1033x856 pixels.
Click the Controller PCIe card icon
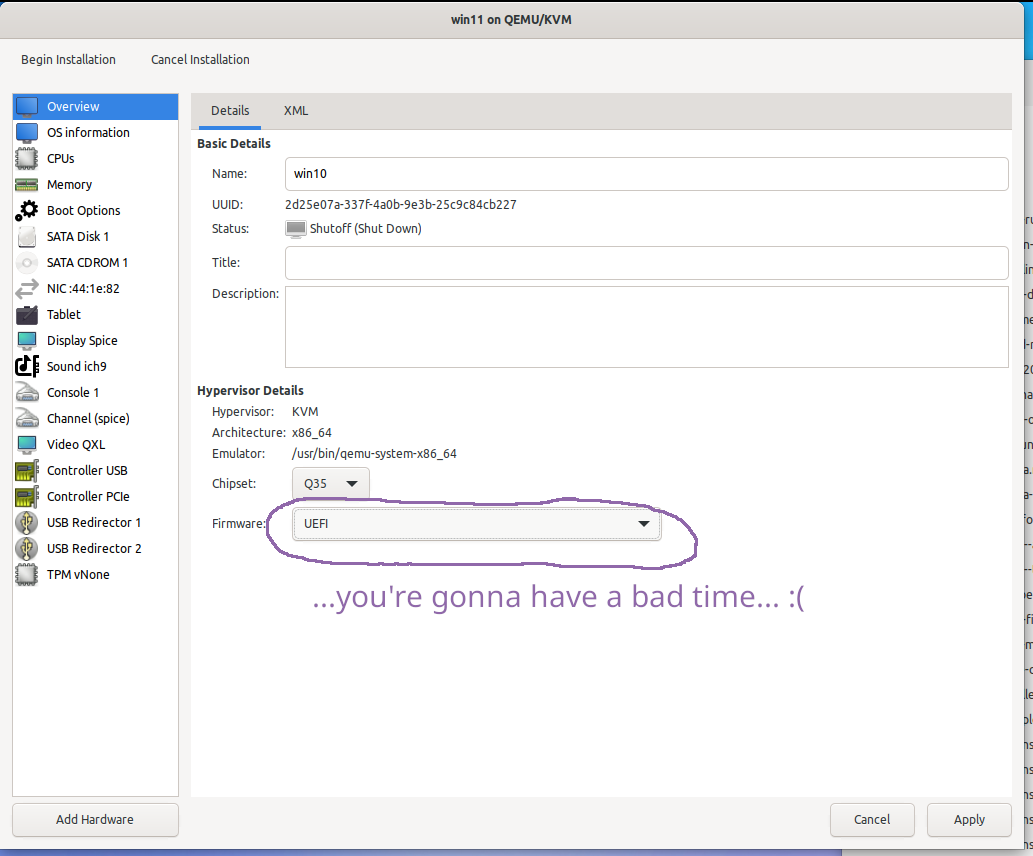27,497
